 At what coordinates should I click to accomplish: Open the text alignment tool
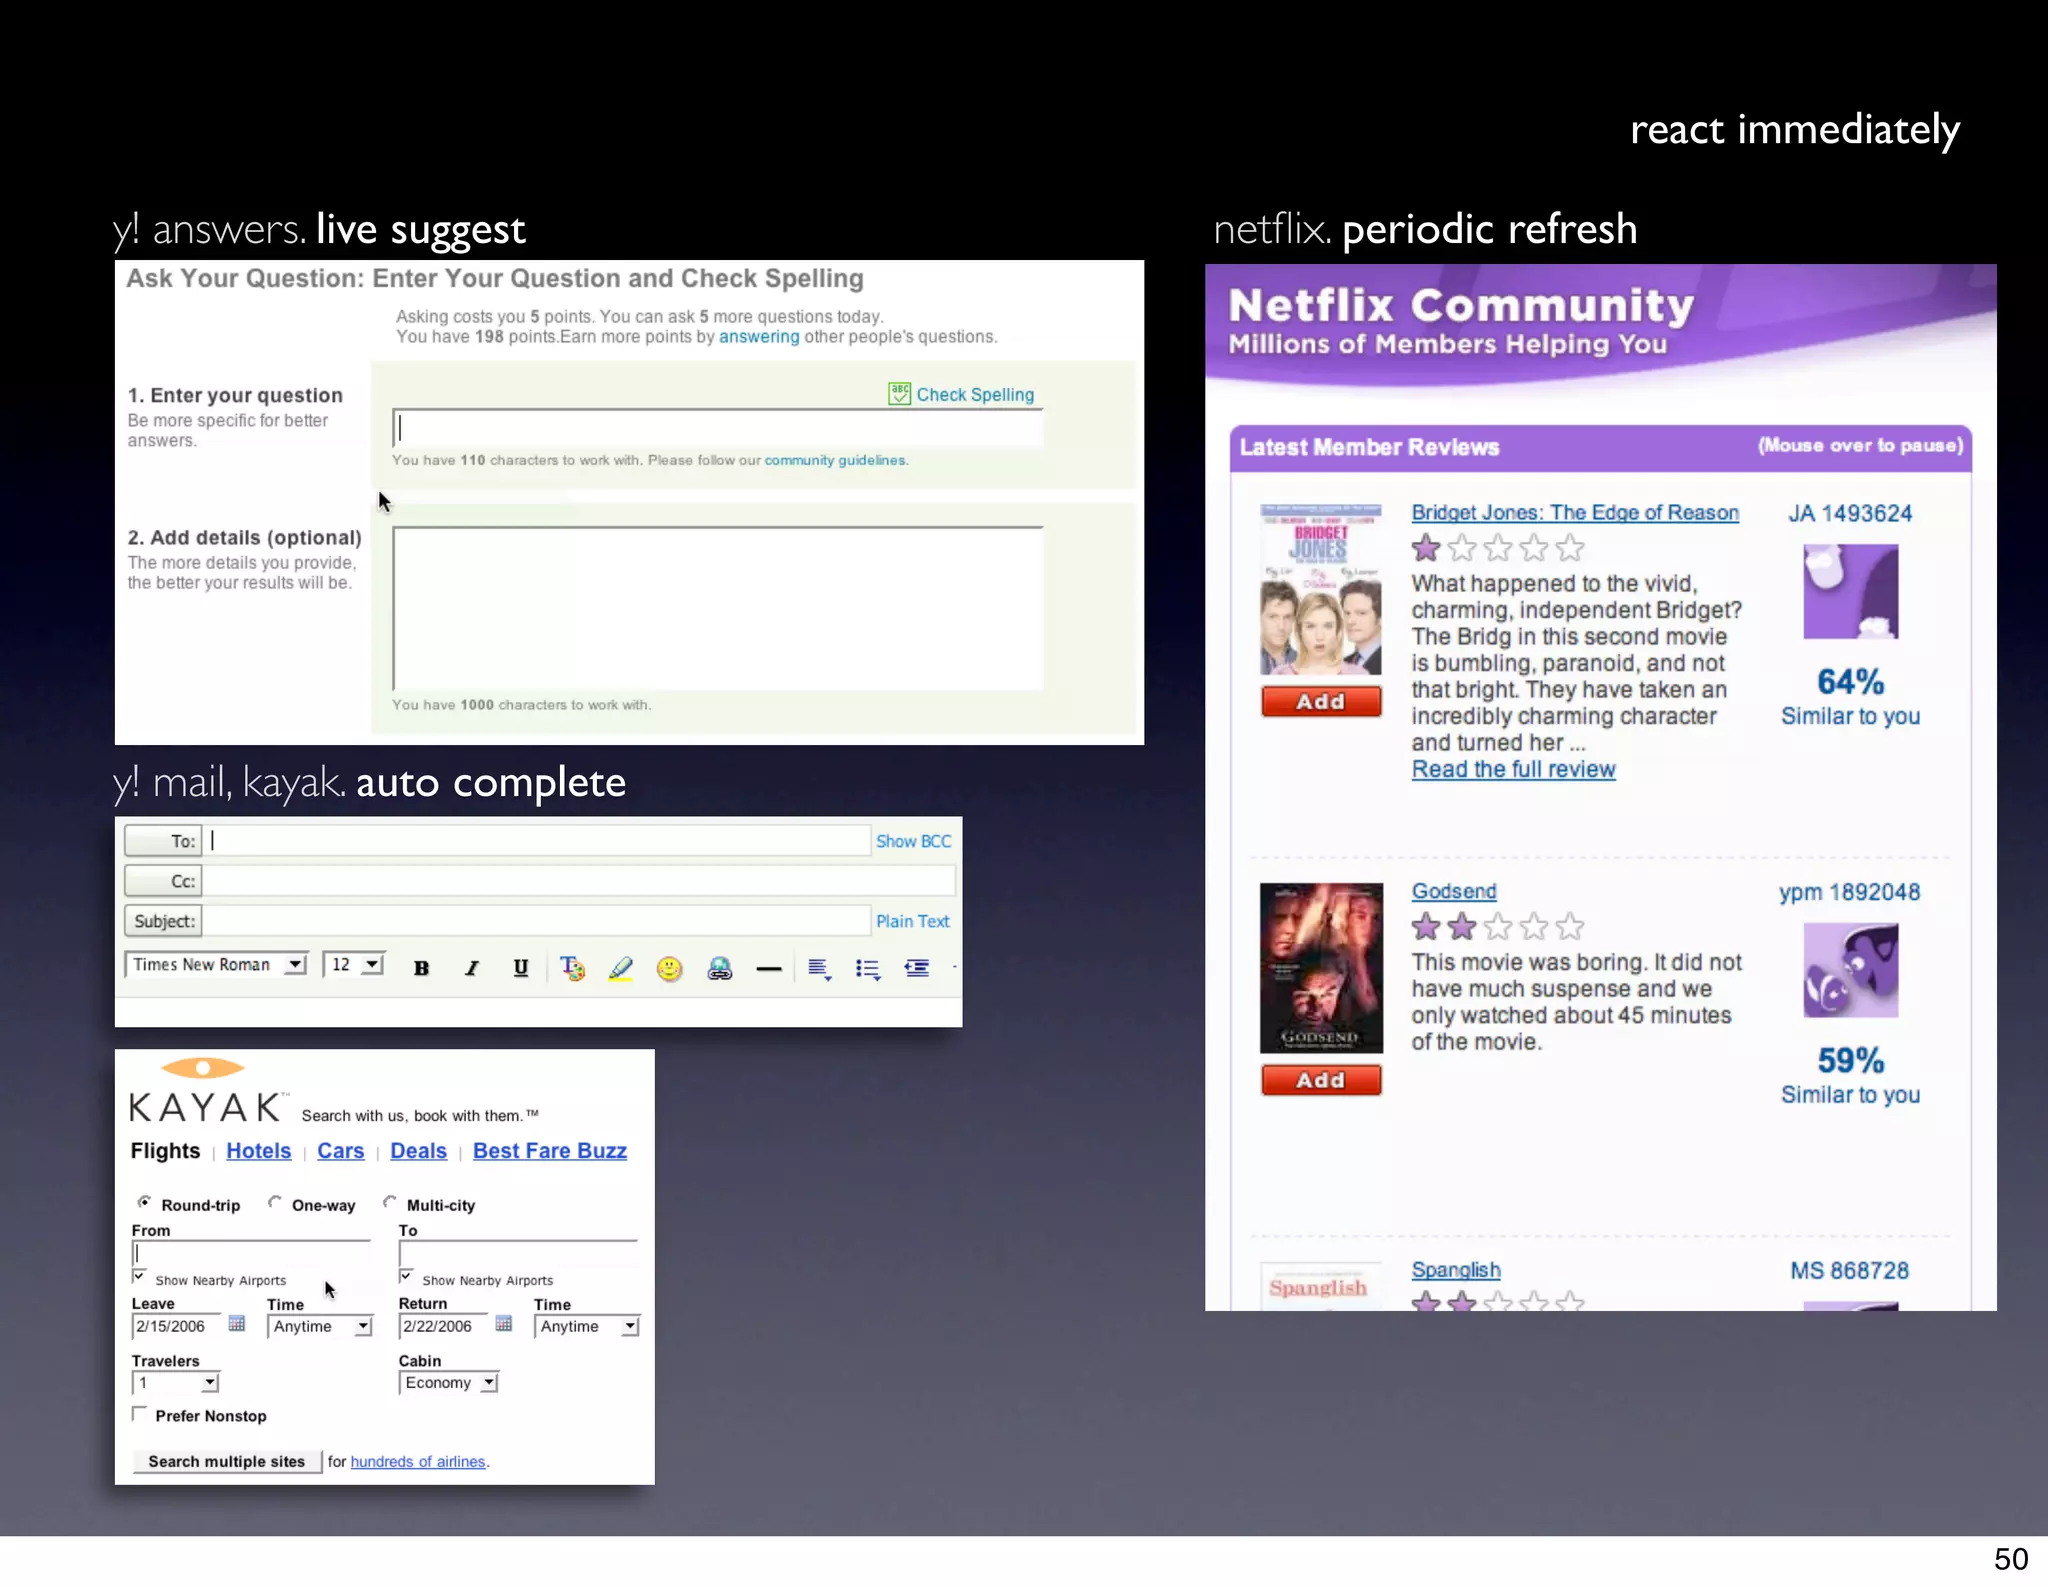[x=819, y=968]
